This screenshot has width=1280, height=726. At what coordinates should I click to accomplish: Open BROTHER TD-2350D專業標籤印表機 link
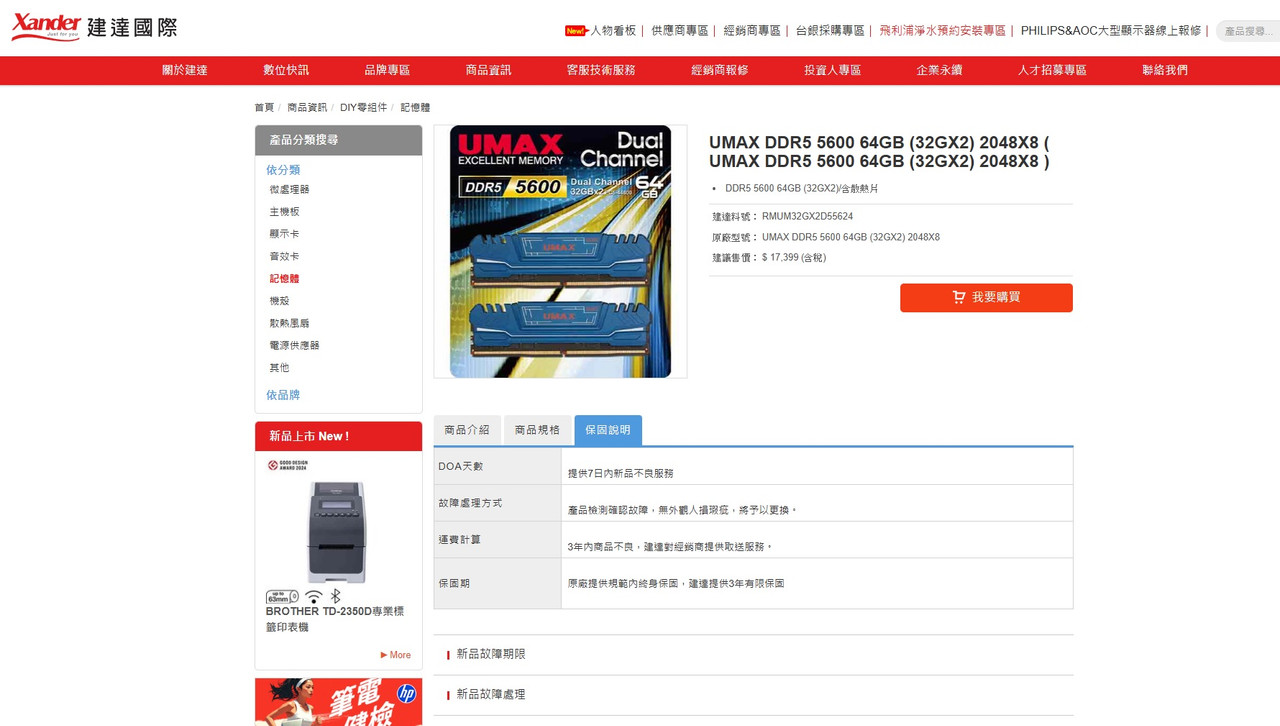click(335, 619)
